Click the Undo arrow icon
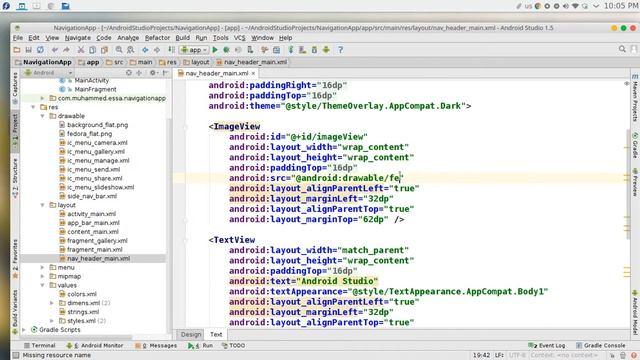 pyautogui.click(x=55, y=50)
